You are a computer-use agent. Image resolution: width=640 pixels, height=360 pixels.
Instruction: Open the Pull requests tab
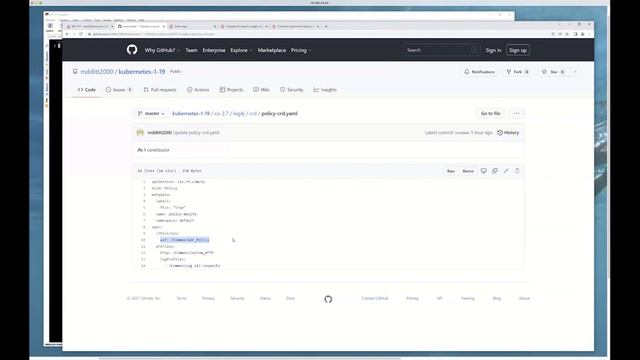click(x=160, y=90)
